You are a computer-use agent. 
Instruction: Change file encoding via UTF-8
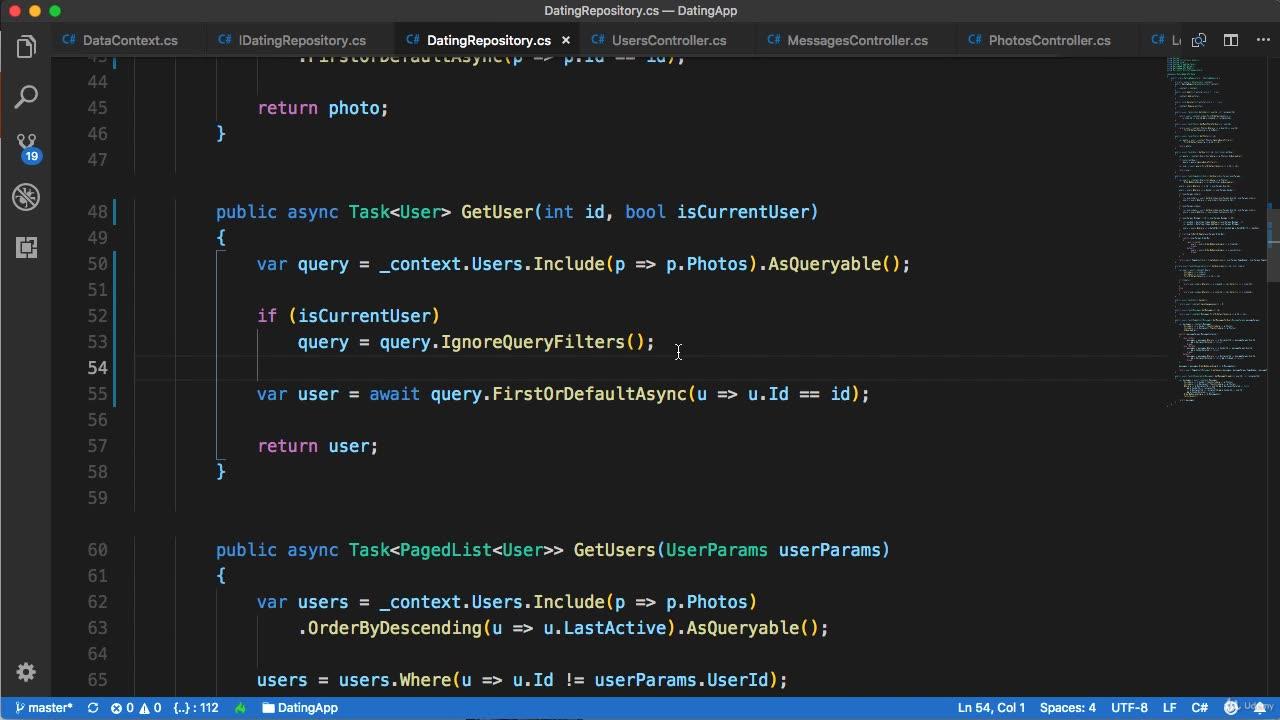click(x=1130, y=708)
